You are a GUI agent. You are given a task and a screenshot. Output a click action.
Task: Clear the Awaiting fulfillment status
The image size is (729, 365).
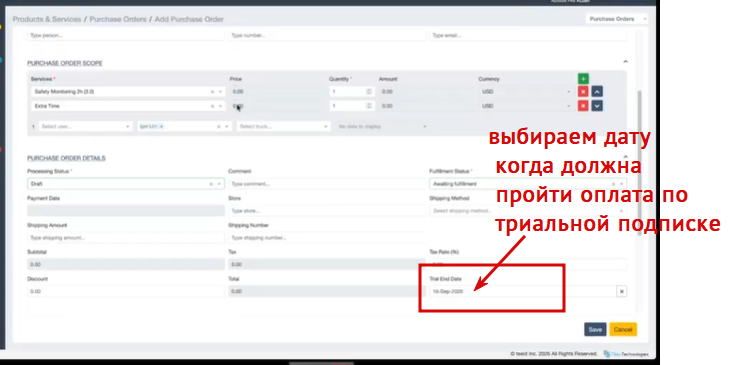(613, 184)
